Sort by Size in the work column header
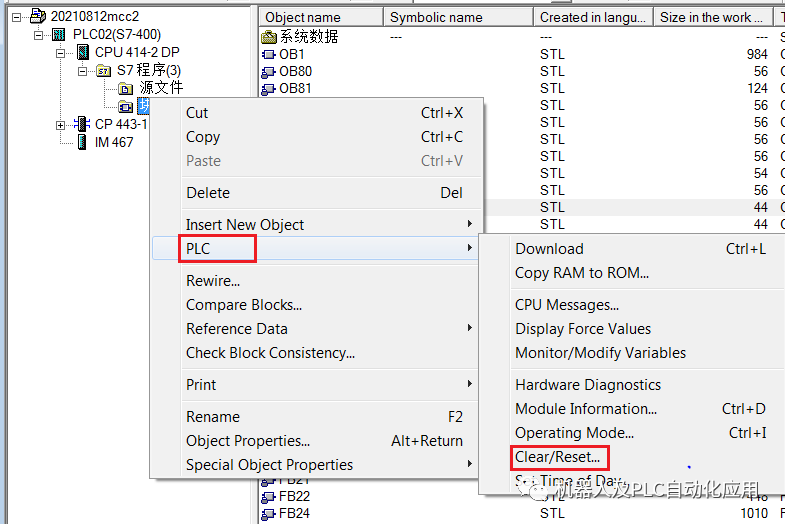 pyautogui.click(x=713, y=18)
